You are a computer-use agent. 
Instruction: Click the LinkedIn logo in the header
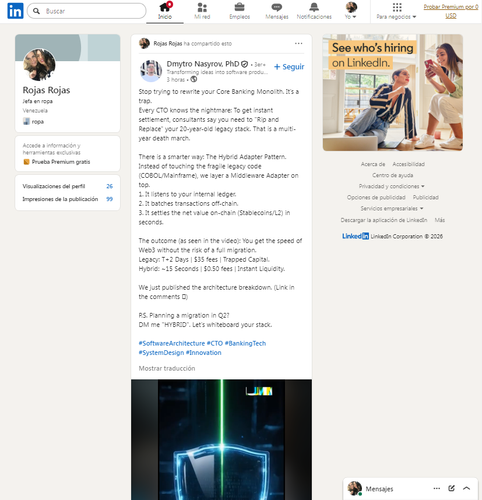point(15,11)
